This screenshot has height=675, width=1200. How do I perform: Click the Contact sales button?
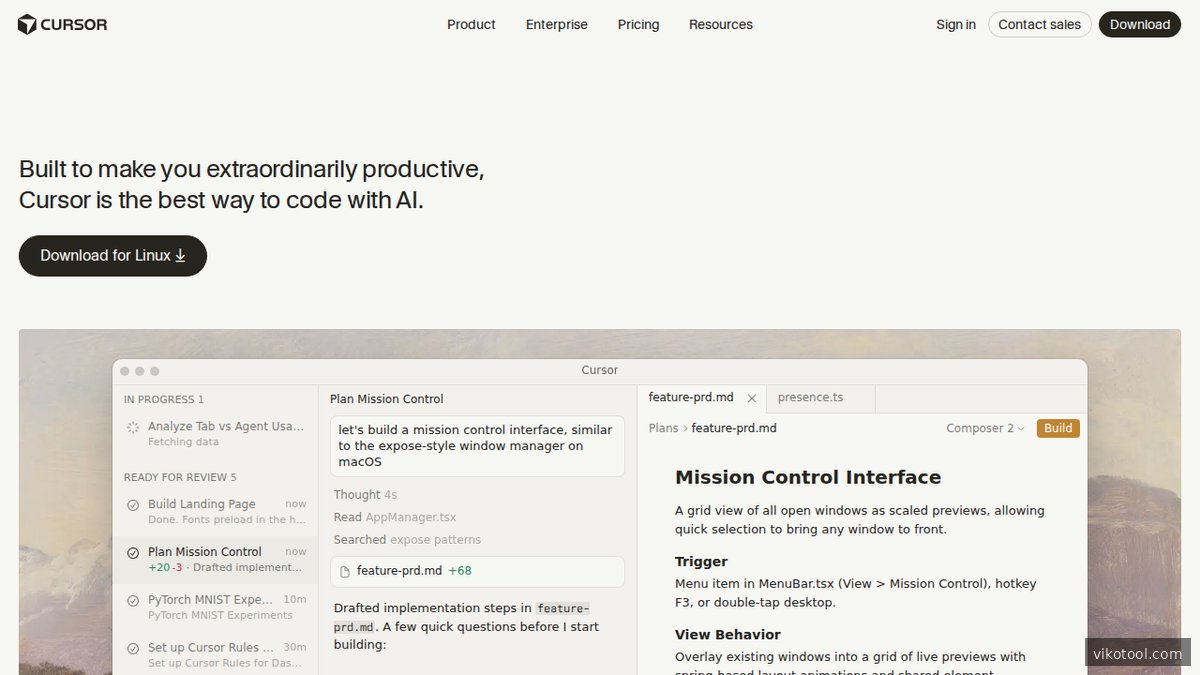coord(1039,24)
